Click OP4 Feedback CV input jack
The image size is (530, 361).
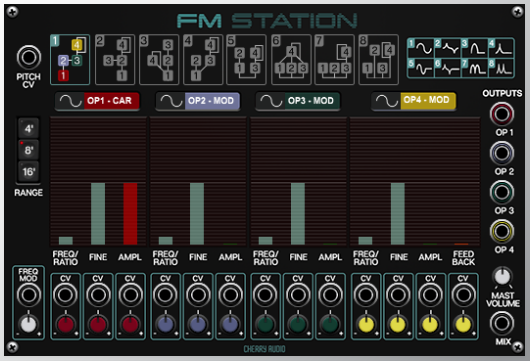pos(463,295)
